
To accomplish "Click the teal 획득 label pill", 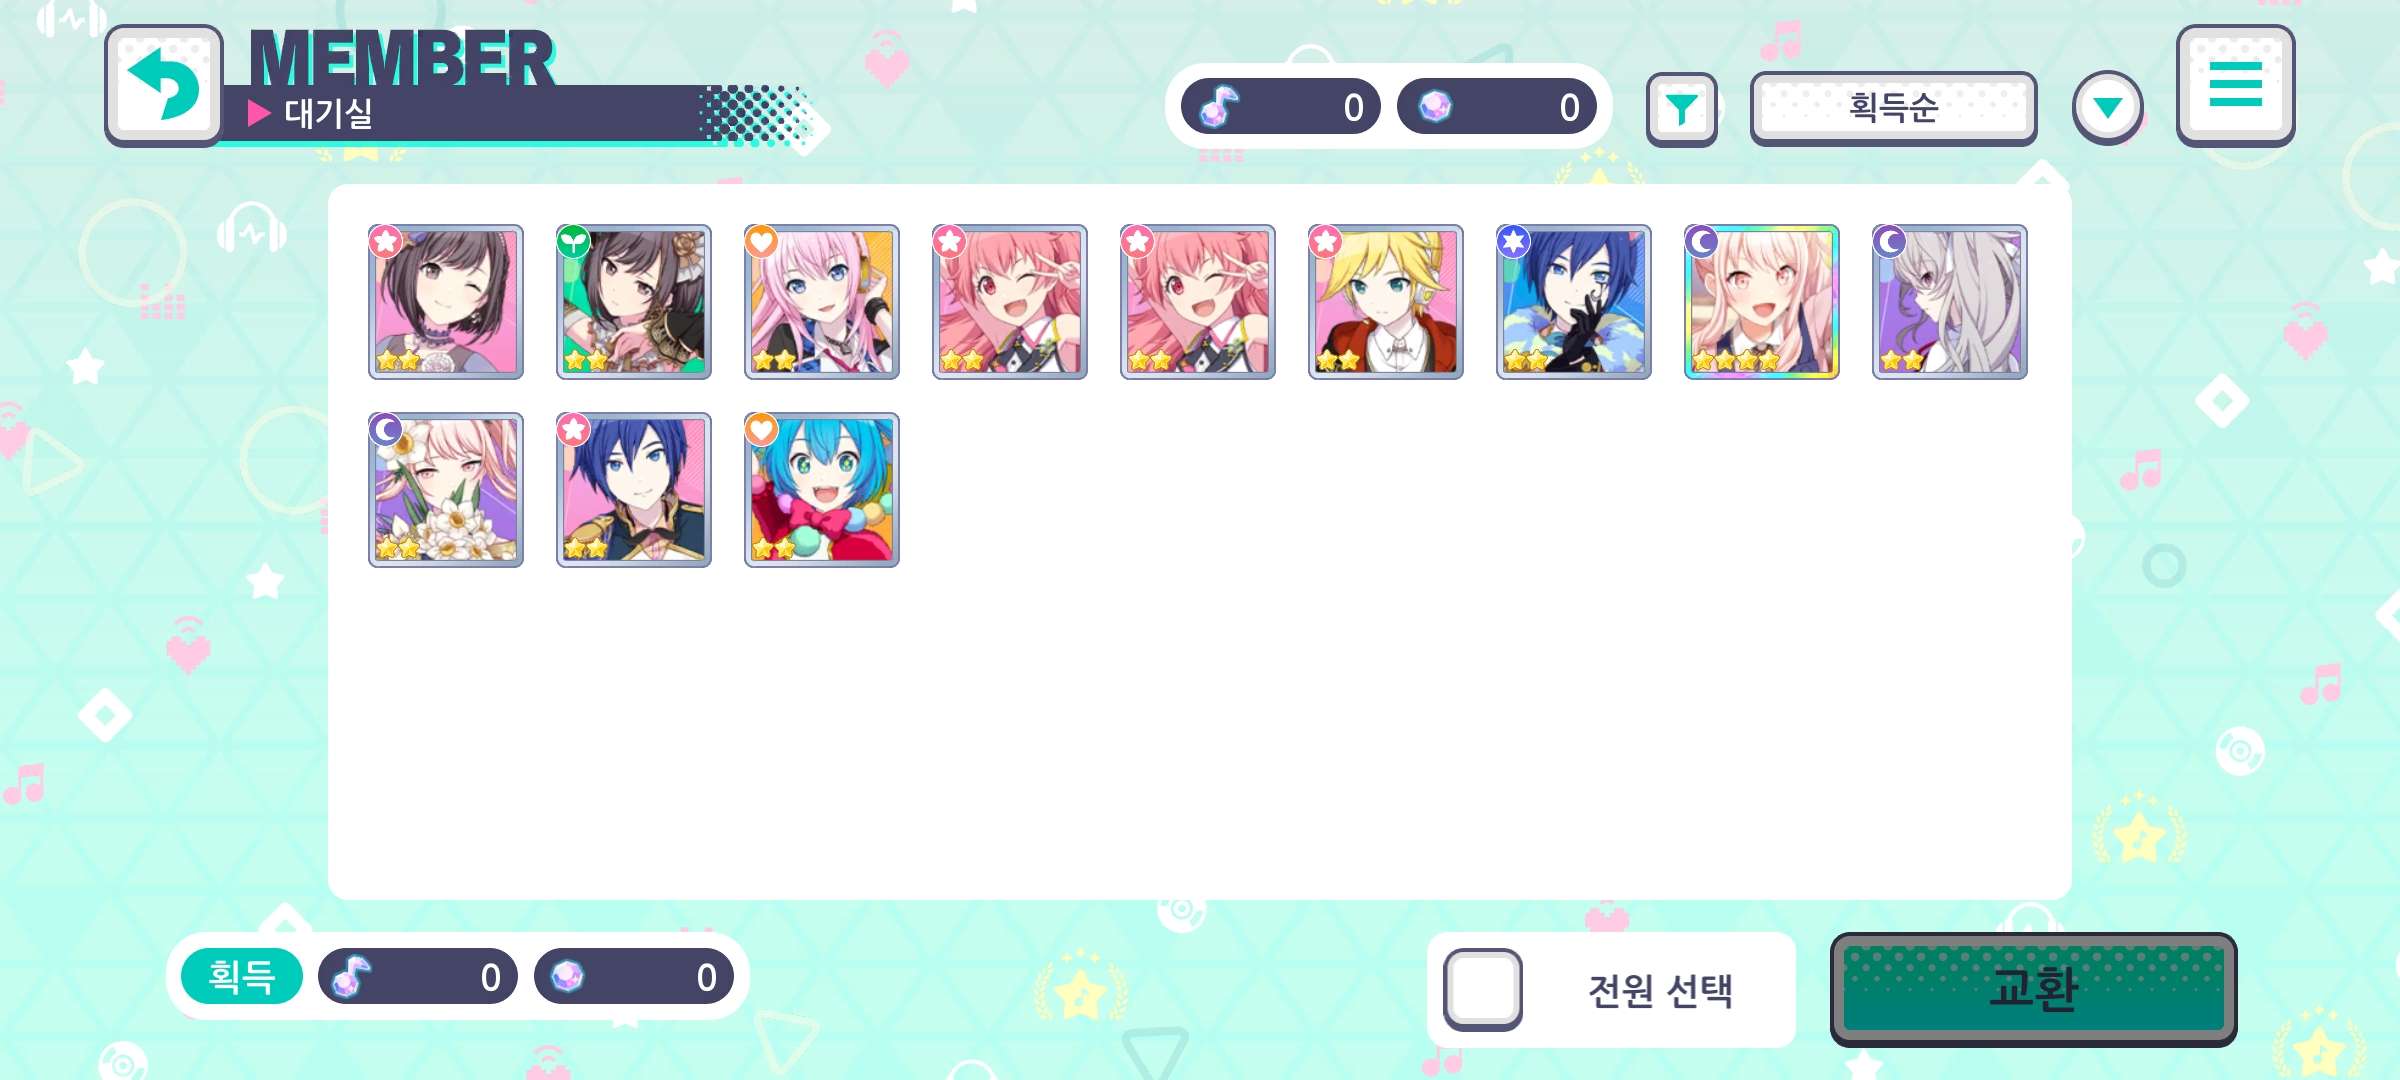I will click(241, 976).
